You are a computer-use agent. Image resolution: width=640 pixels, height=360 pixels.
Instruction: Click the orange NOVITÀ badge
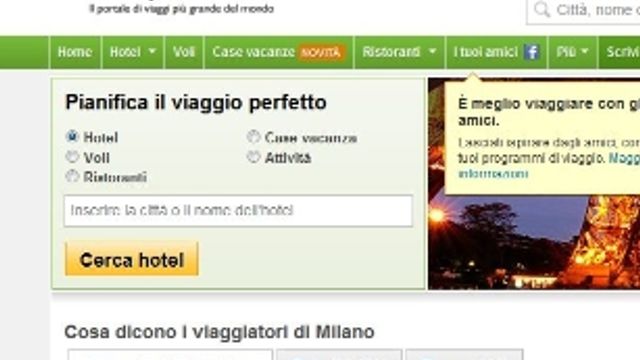320,52
